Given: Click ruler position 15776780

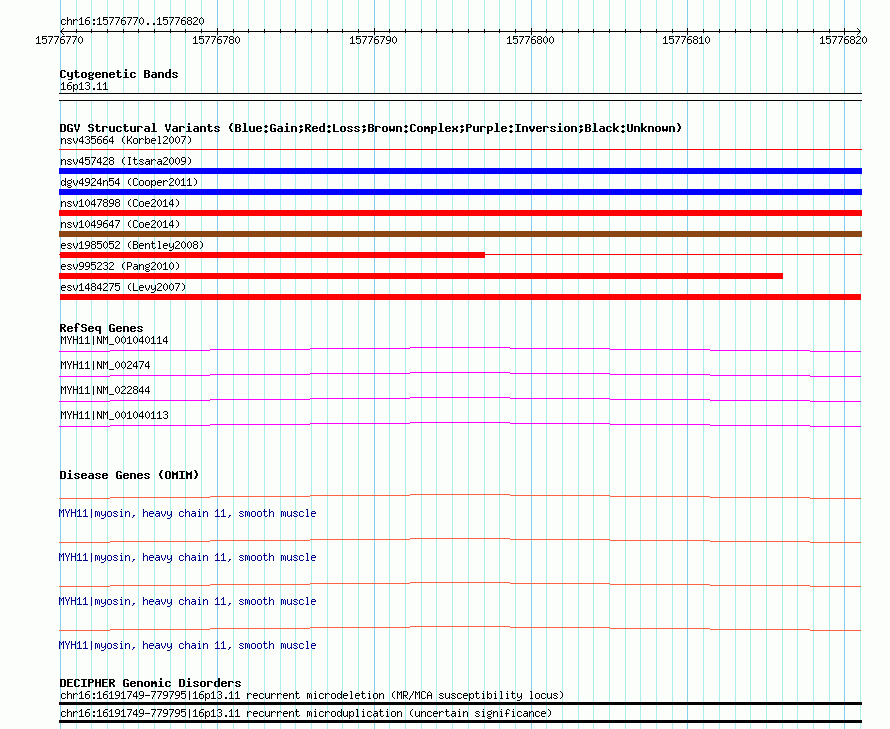Looking at the screenshot, I should point(216,40).
